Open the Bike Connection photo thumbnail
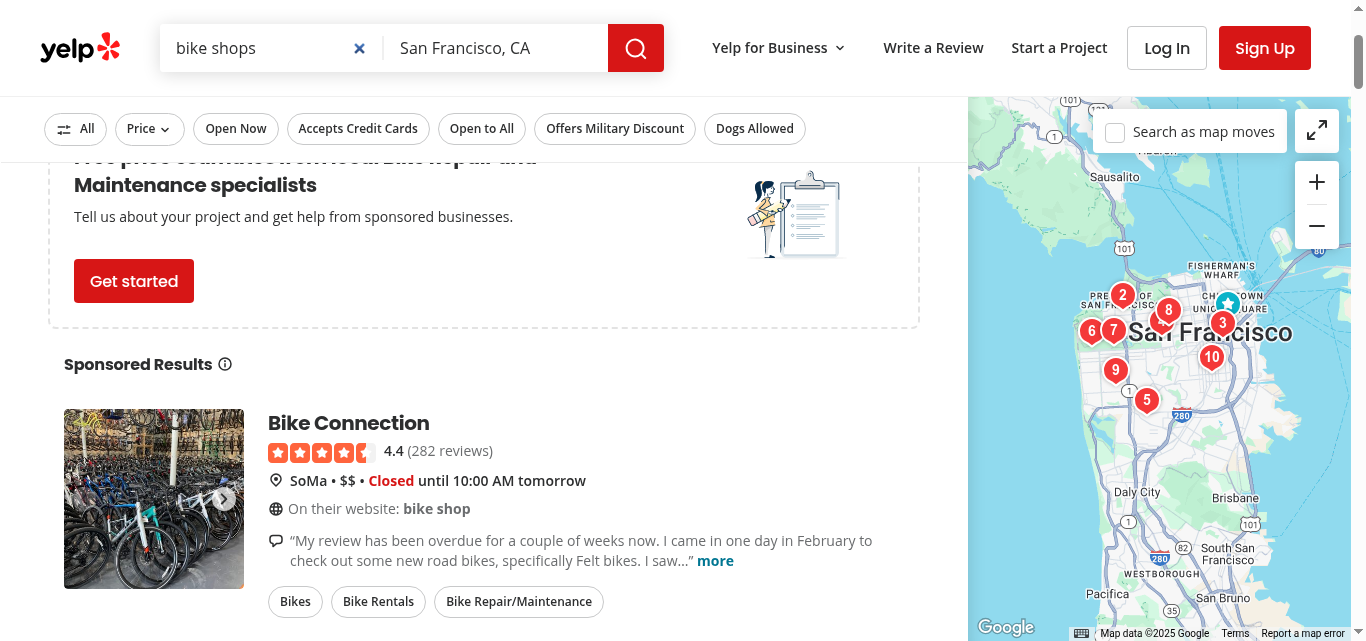The height and width of the screenshot is (641, 1366). [154, 499]
